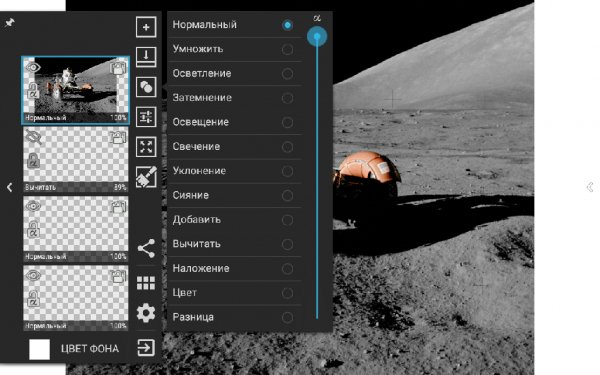Open the white background color swatch

[x=39, y=349]
